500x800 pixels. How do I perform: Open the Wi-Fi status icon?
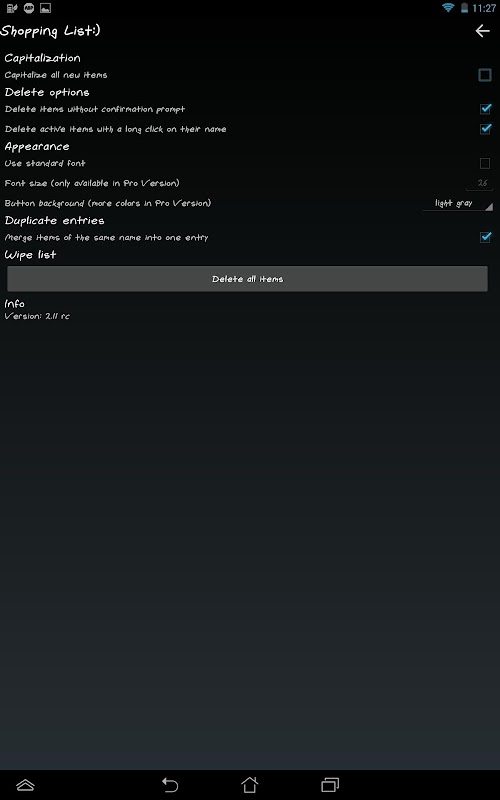point(448,8)
